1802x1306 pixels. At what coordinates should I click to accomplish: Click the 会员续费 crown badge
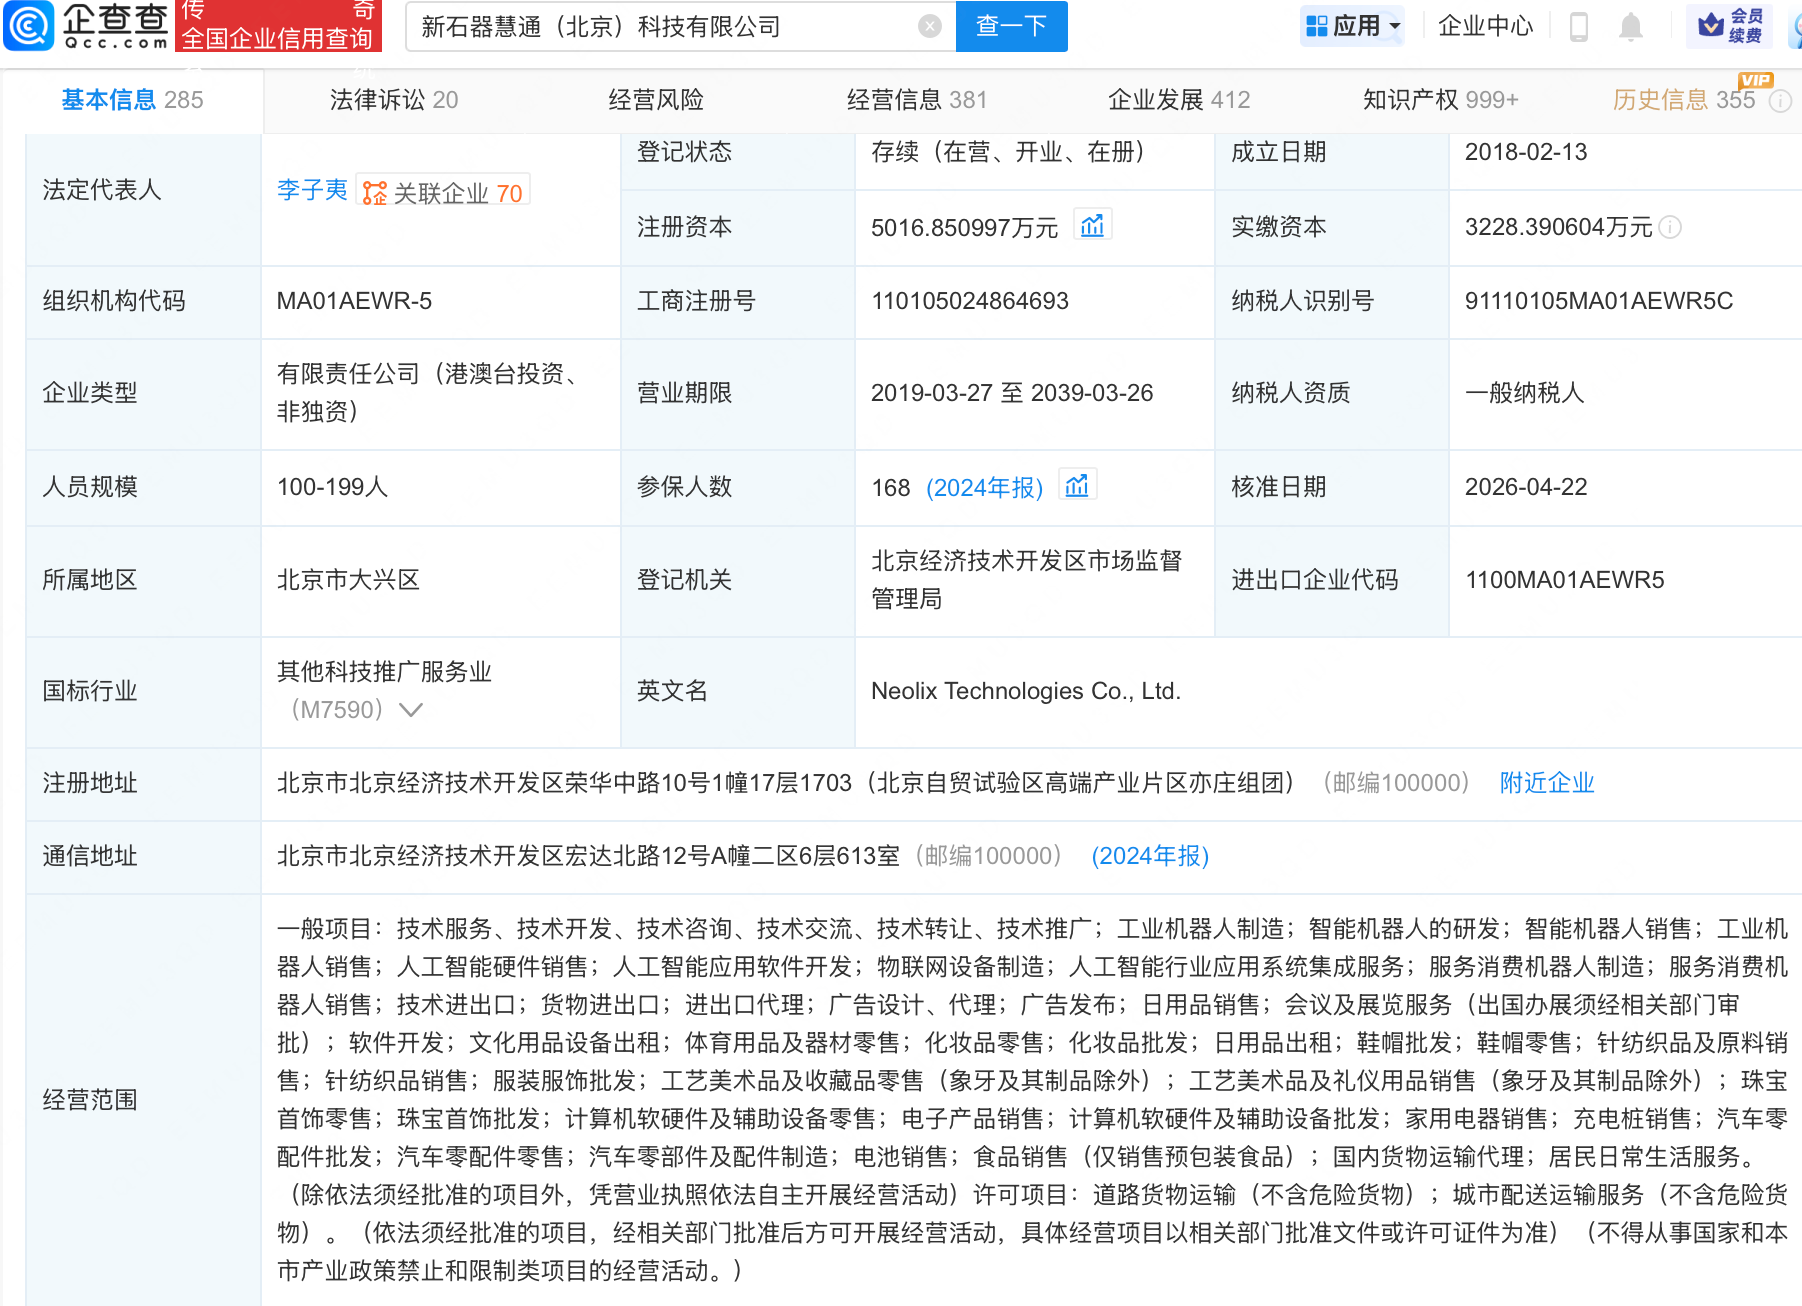coord(1729,26)
